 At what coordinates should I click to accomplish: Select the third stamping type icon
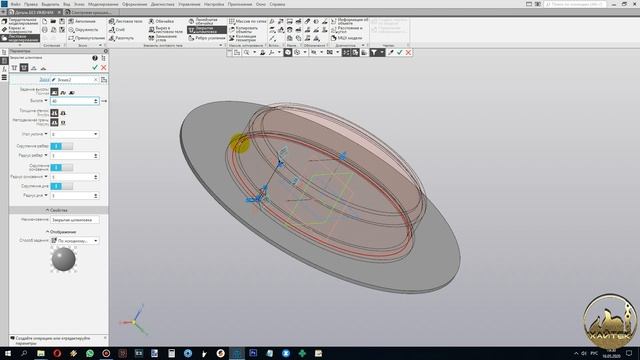point(34,68)
